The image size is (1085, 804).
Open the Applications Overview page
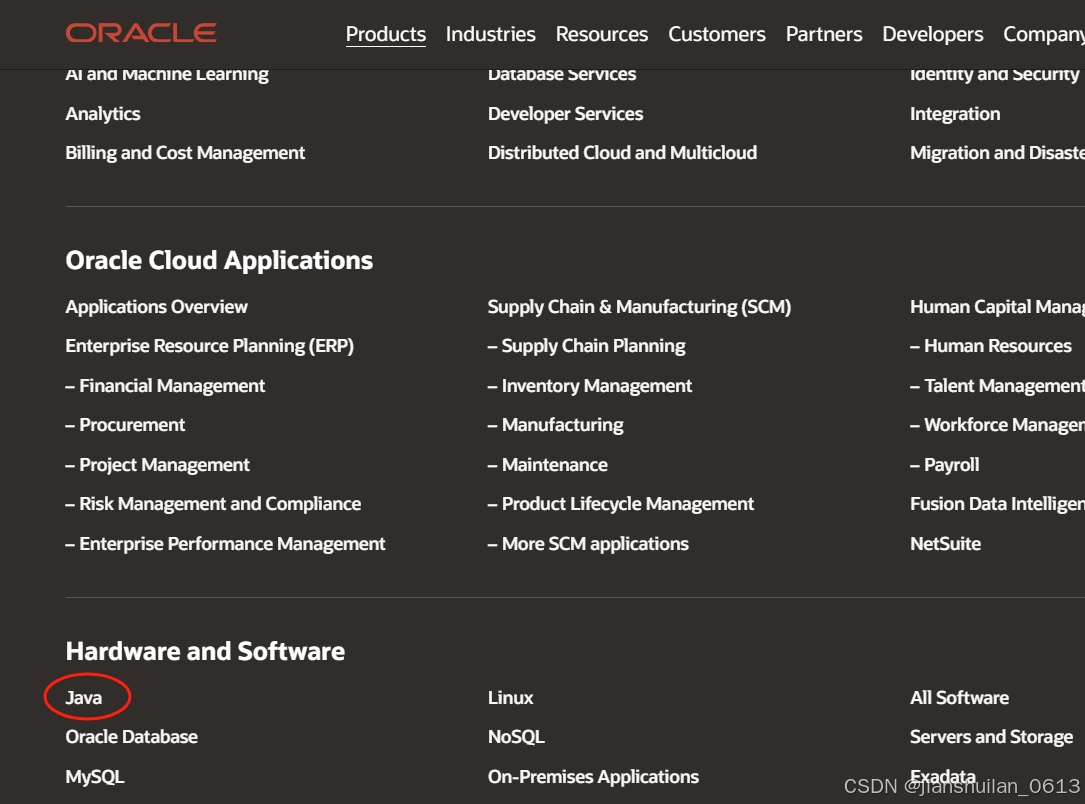tap(156, 306)
